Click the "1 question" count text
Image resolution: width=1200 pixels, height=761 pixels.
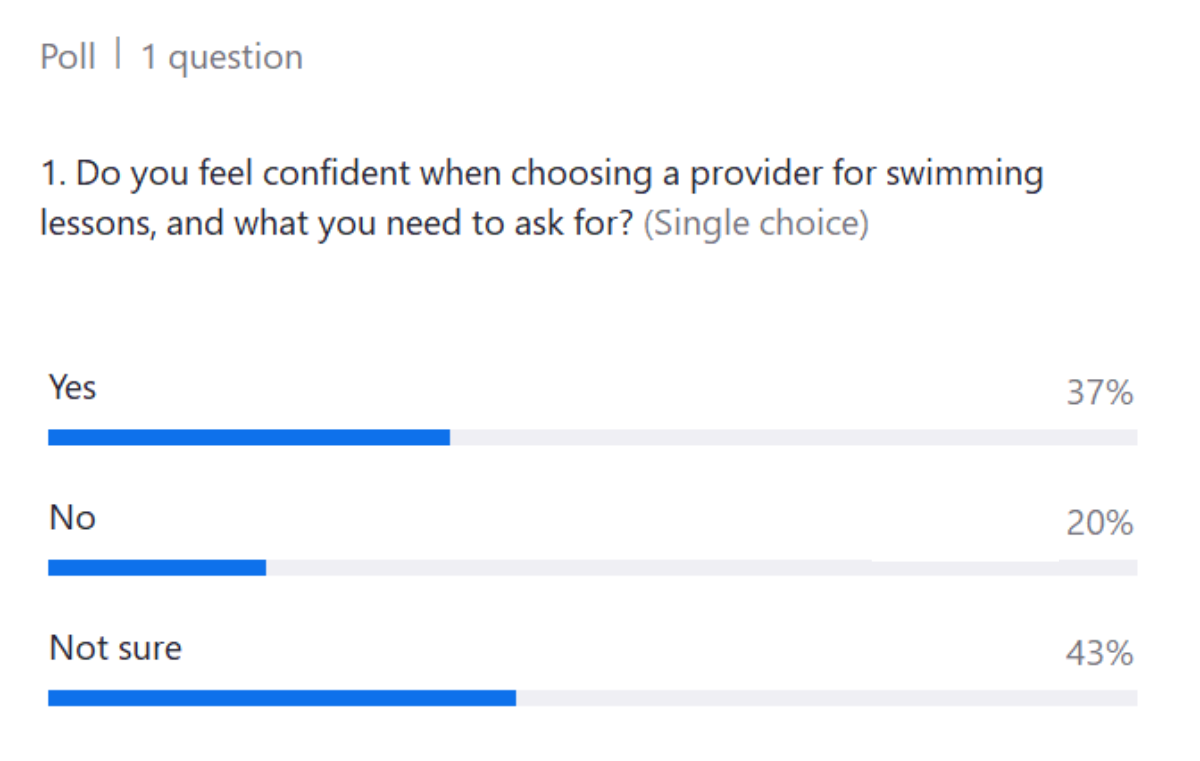click(x=221, y=58)
